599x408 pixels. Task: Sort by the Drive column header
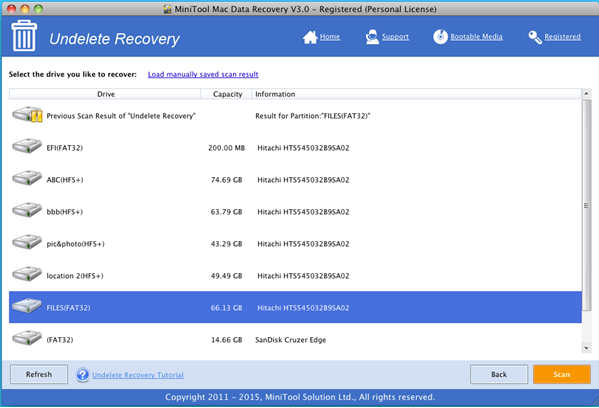pos(105,94)
